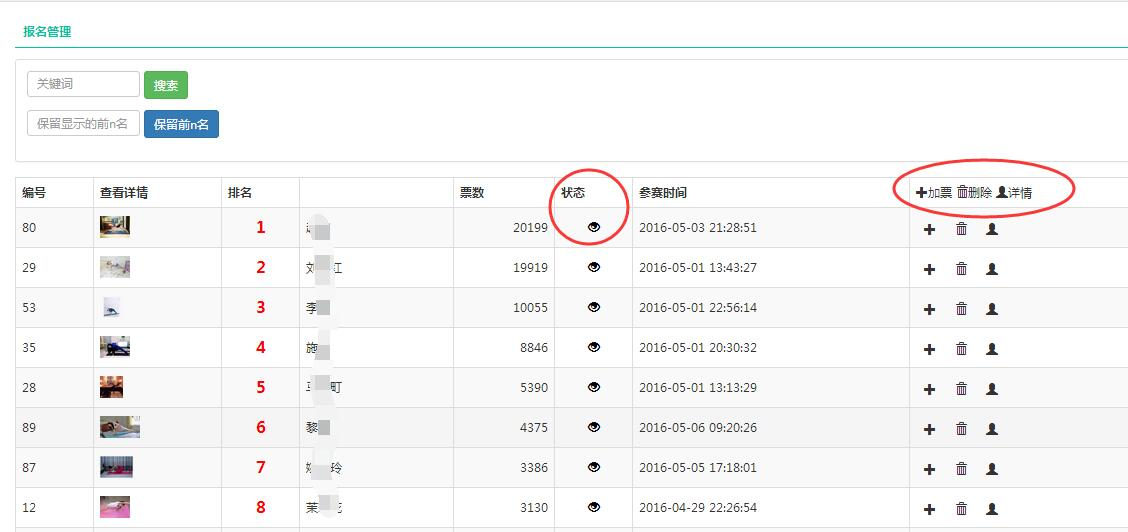The image size is (1128, 532).
Task: Toggle visibility eye for rank 1 entry
Action: [x=594, y=227]
